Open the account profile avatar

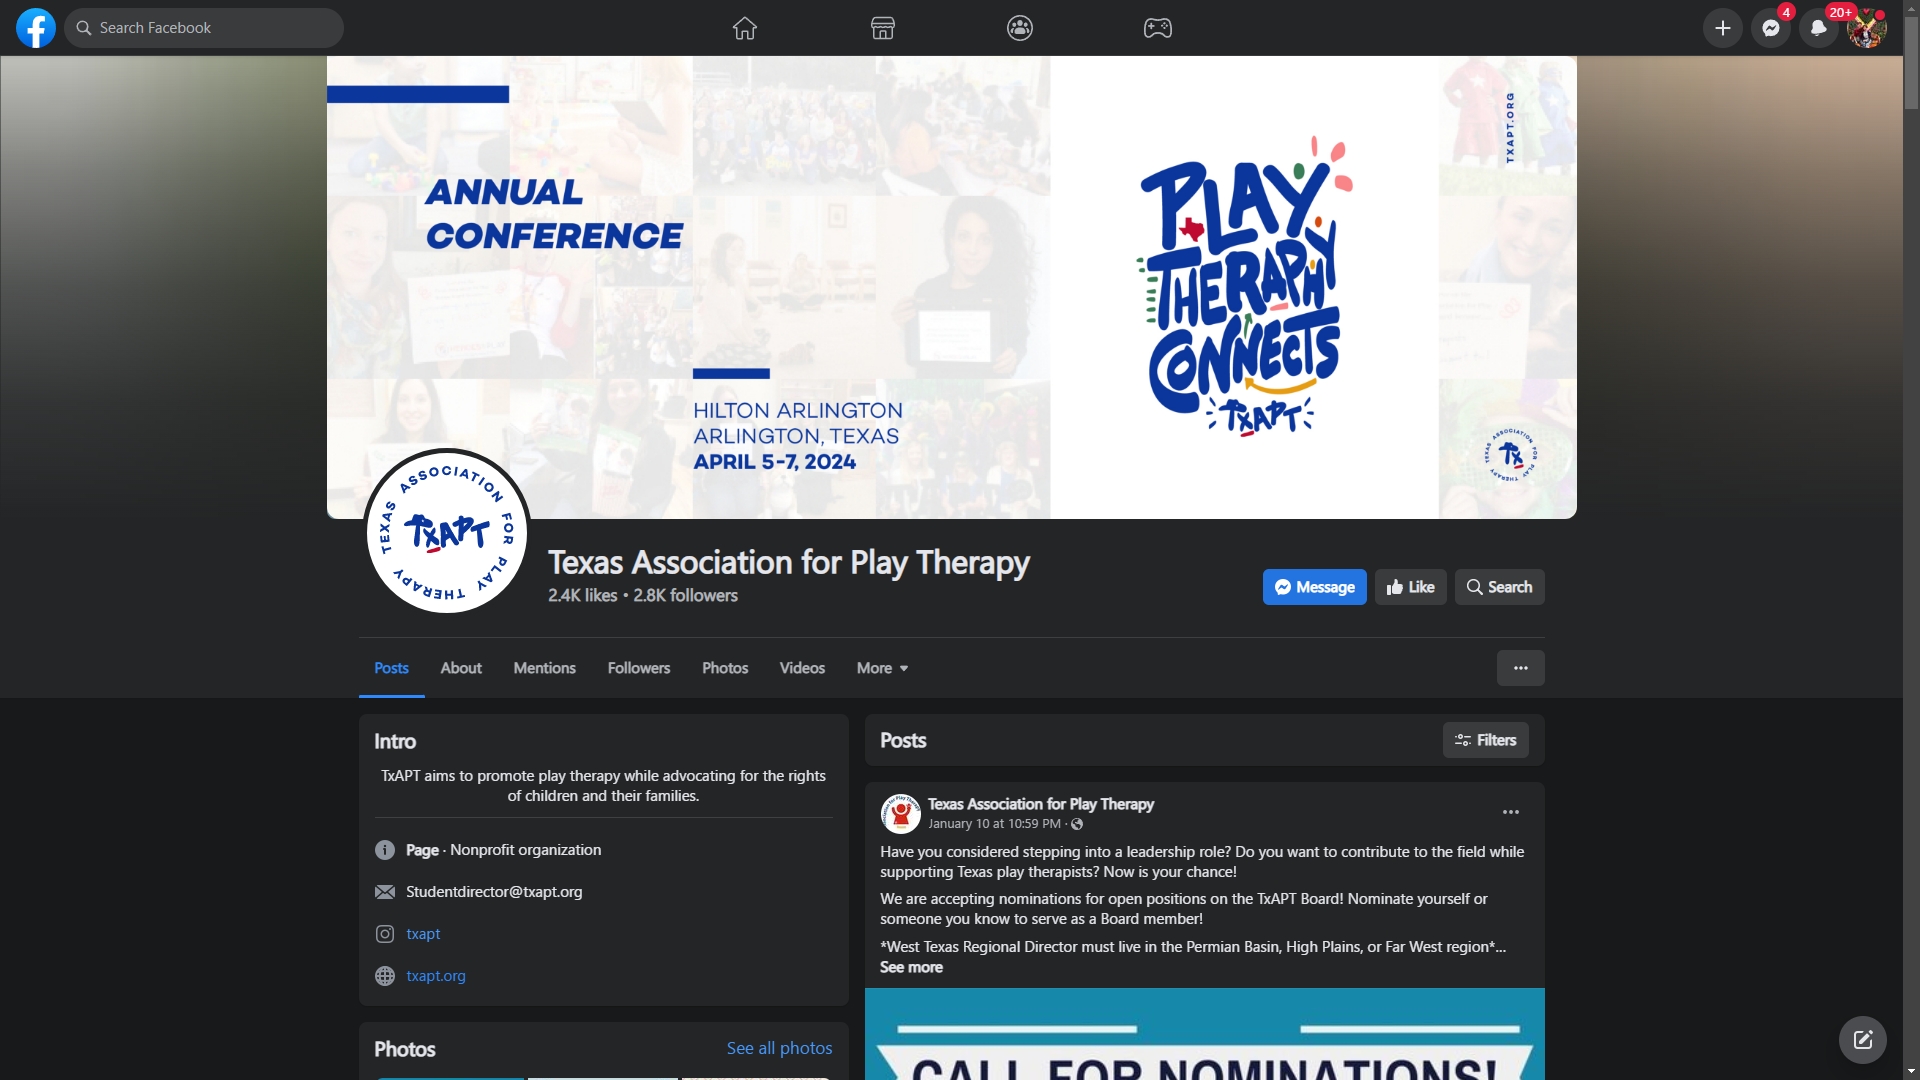pos(1867,28)
